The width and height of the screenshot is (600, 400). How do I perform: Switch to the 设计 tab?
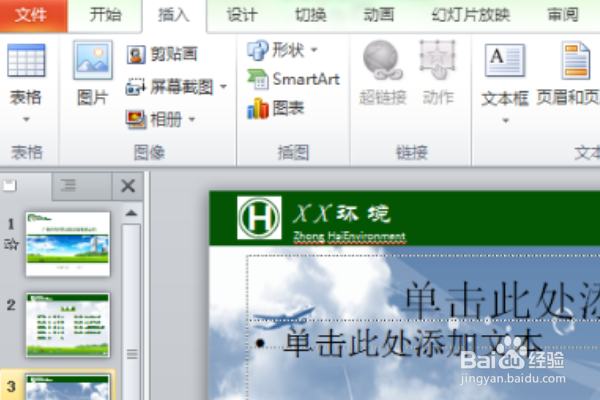(x=242, y=15)
